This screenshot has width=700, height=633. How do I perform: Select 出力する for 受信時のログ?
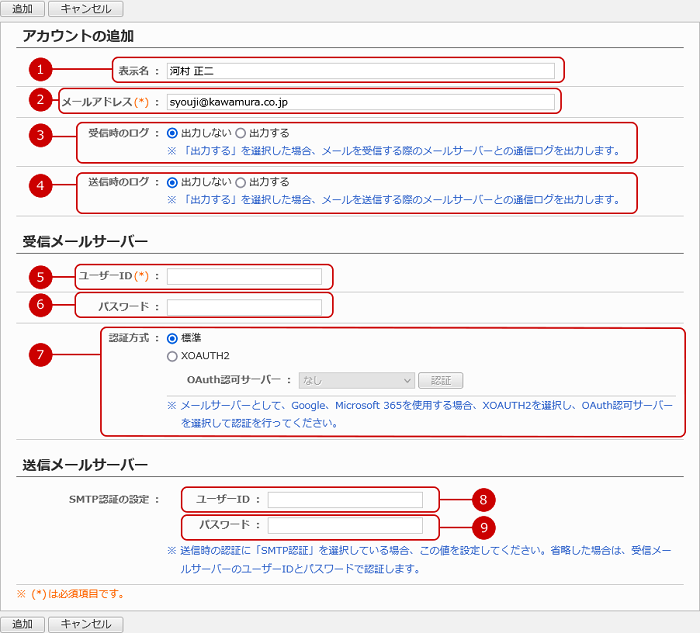240,133
